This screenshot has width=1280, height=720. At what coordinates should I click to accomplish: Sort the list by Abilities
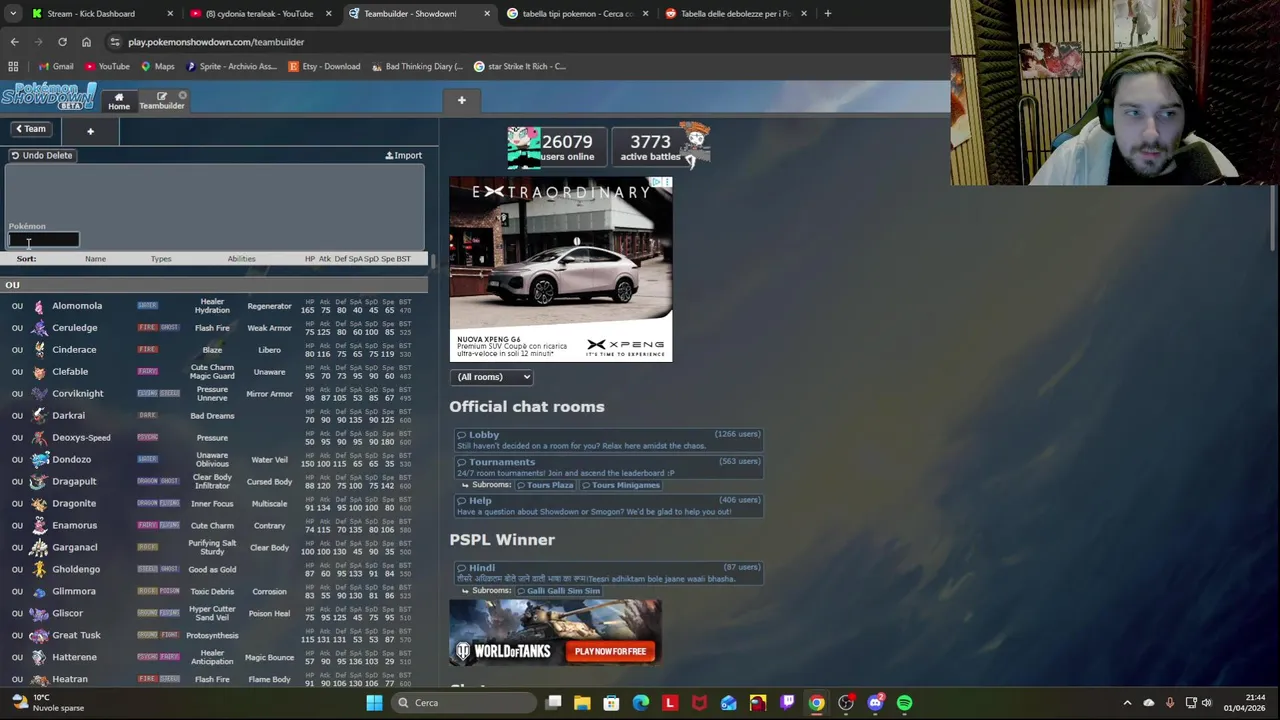click(241, 259)
